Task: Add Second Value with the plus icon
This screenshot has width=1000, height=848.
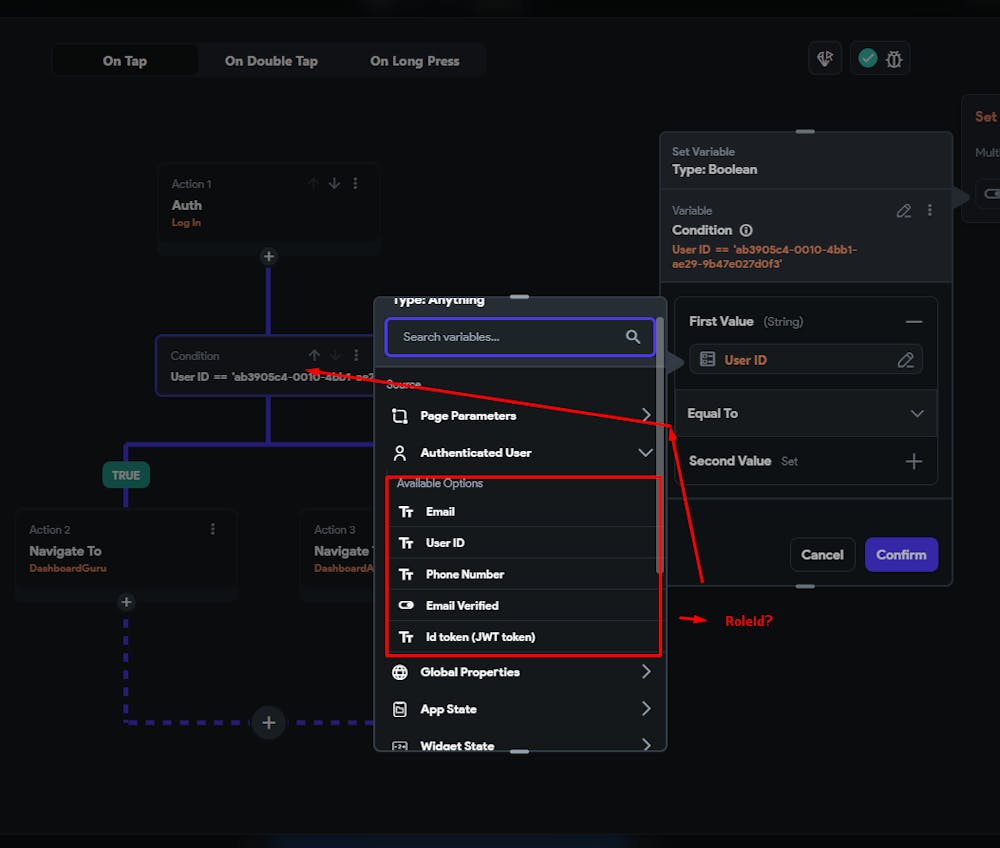Action: click(914, 461)
